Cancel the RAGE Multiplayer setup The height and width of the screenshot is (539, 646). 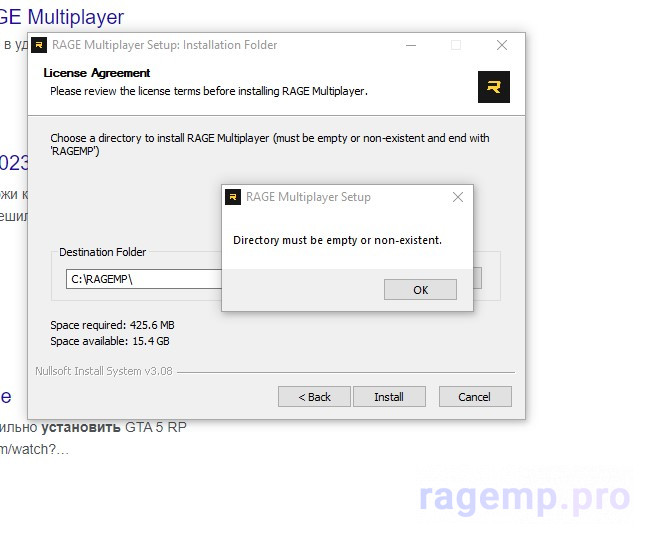pyautogui.click(x=475, y=397)
